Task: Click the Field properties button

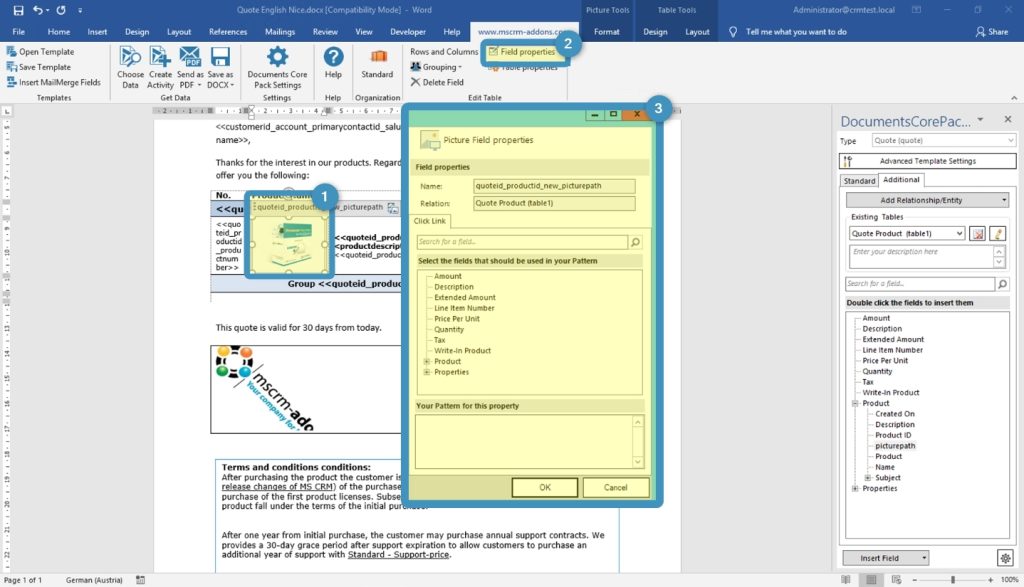Action: (522, 52)
